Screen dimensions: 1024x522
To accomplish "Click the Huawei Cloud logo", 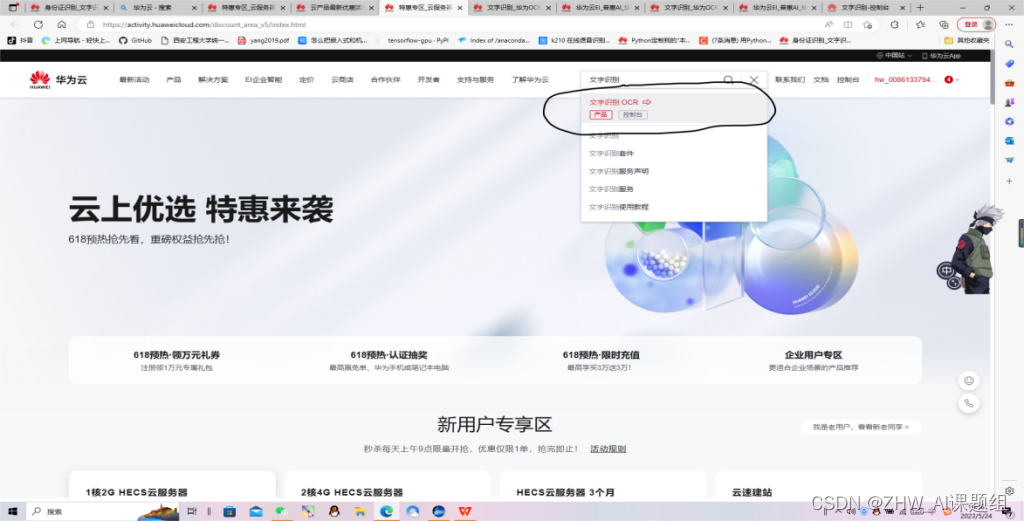I will [58, 80].
